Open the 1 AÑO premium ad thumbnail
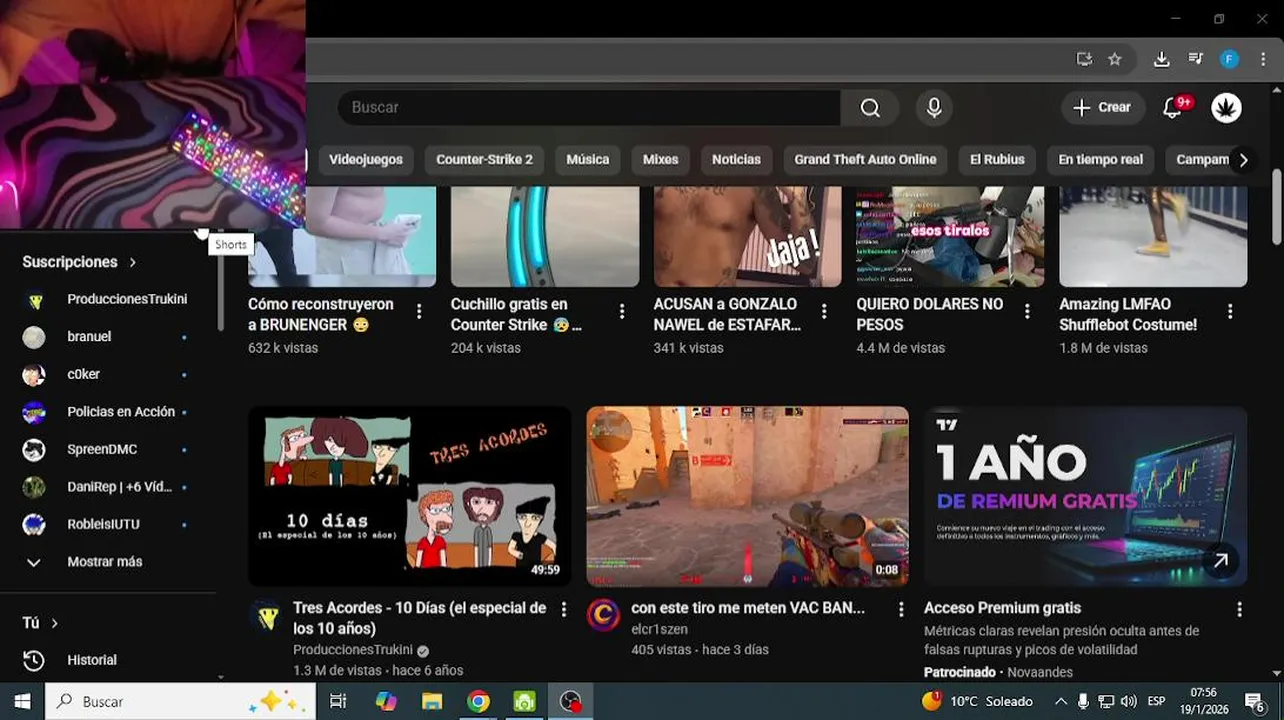This screenshot has width=1284, height=720. tap(1085, 496)
